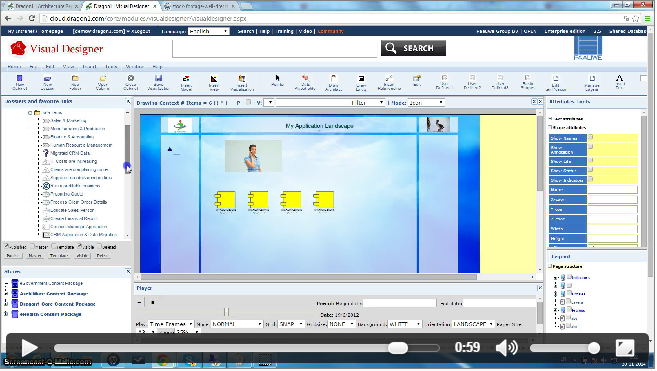Open the language English dropdown
657x371 pixels.
point(208,31)
